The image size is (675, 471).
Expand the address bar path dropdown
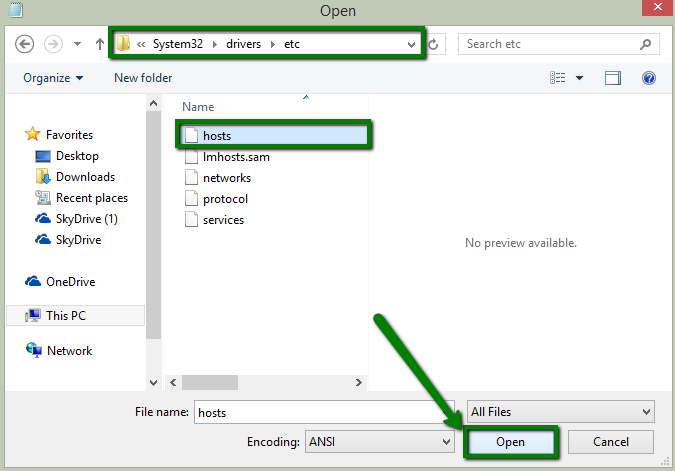point(411,44)
